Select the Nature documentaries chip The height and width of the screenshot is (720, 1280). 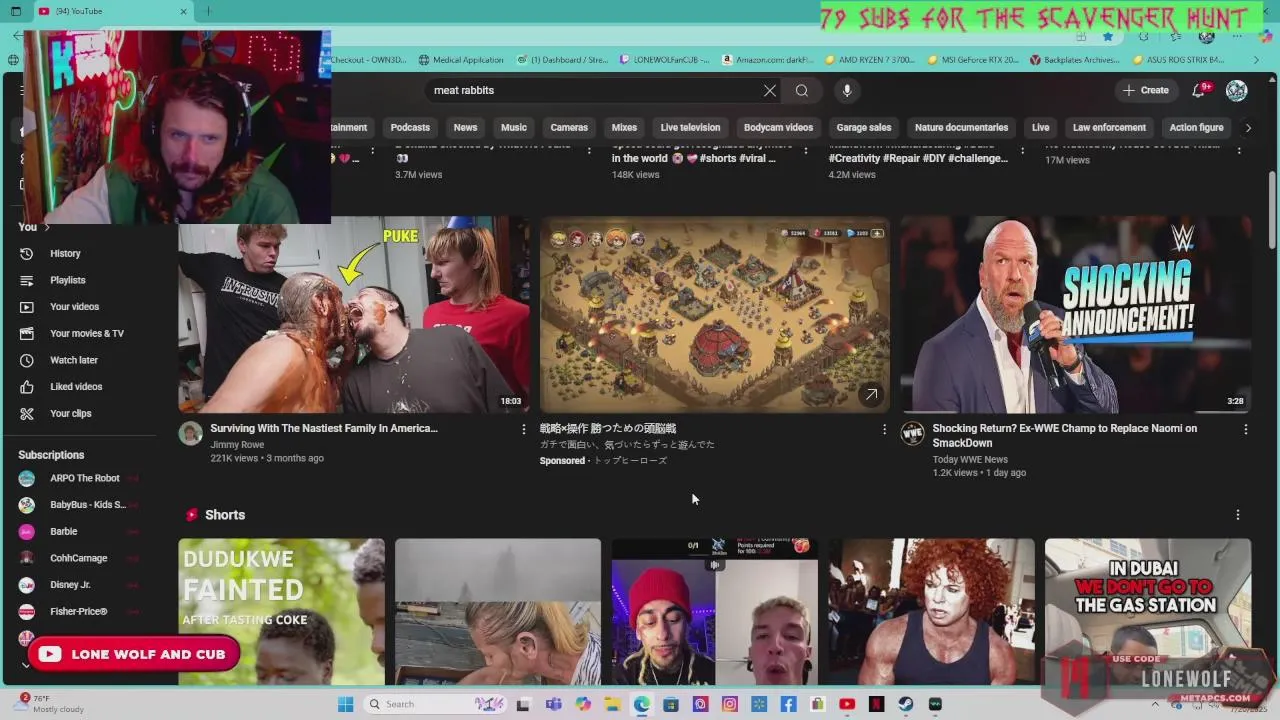[961, 127]
